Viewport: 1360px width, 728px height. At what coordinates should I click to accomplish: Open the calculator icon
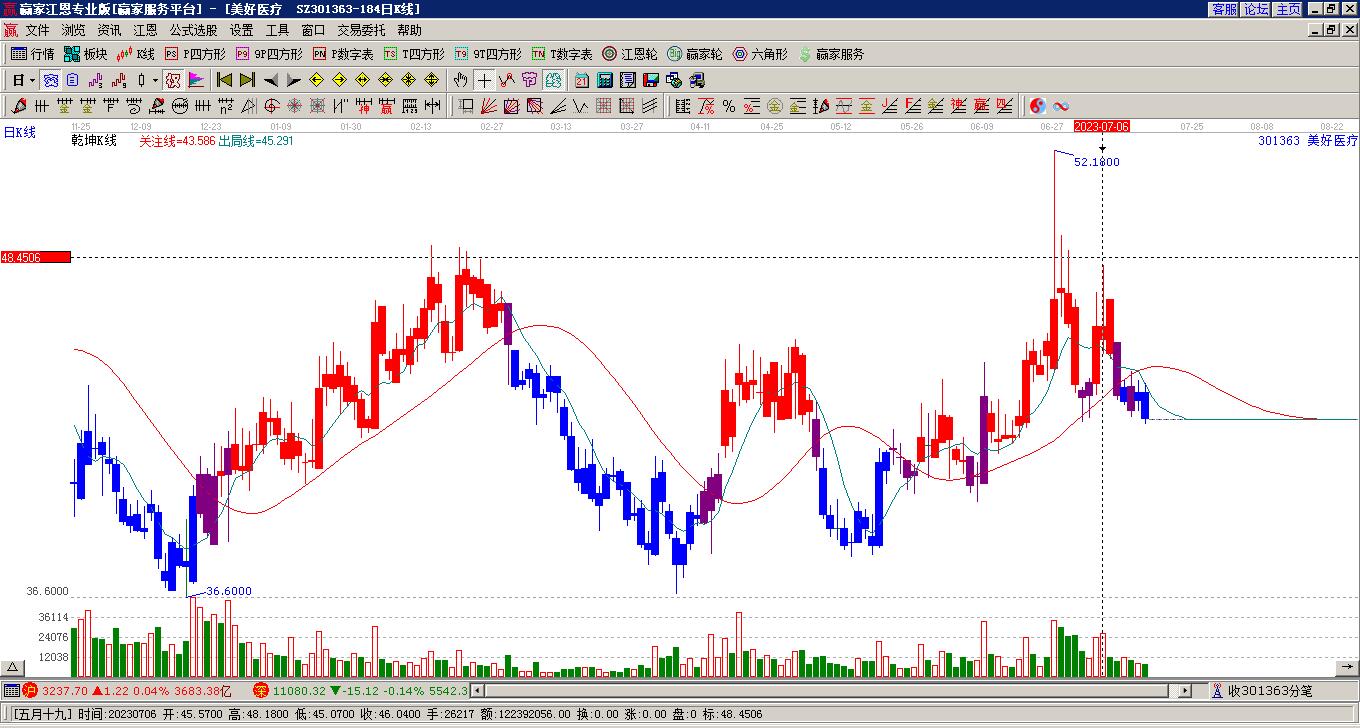click(x=605, y=80)
